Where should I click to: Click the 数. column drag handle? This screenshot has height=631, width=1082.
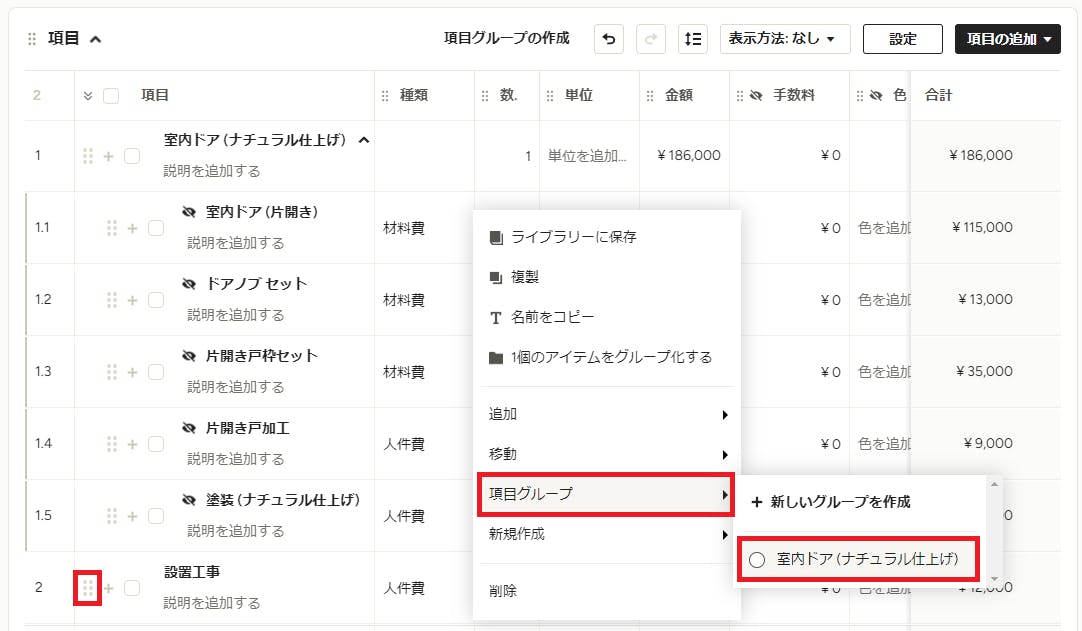pyautogui.click(x=485, y=96)
